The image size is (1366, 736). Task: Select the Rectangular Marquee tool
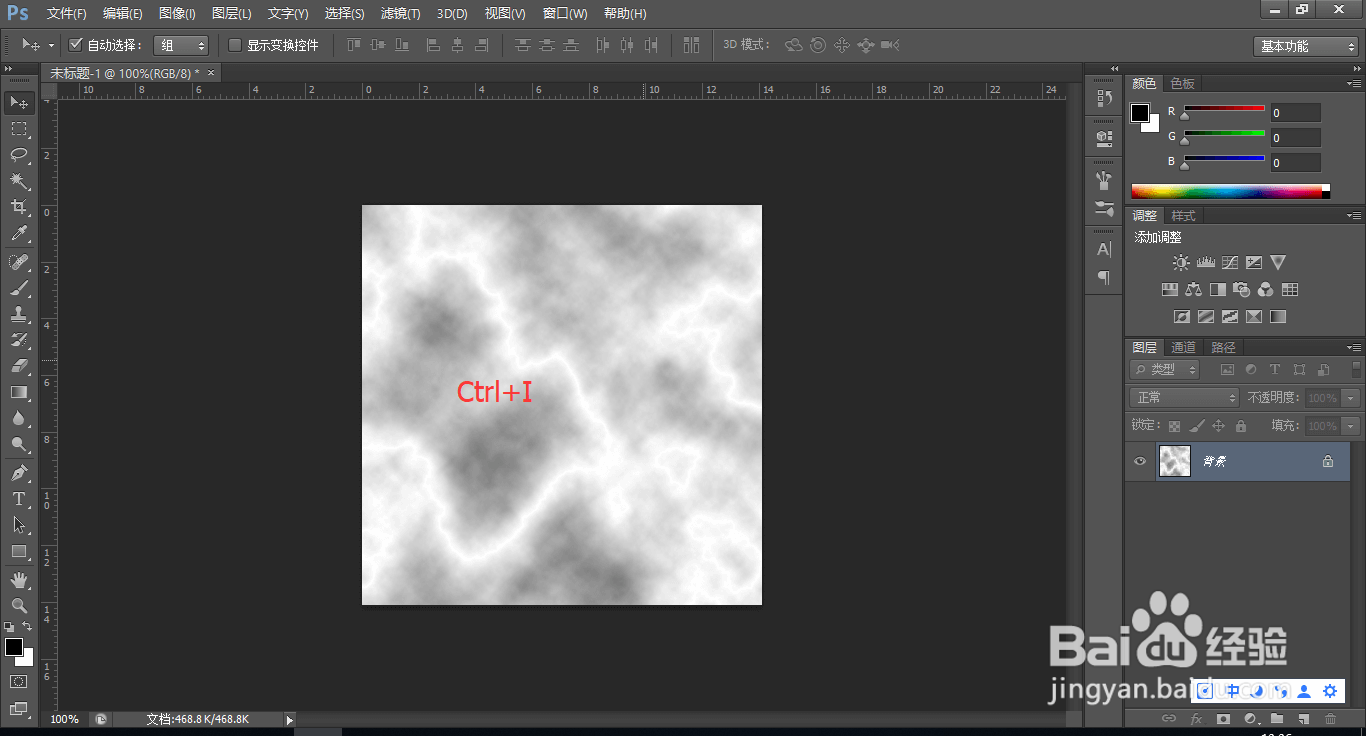pos(19,128)
